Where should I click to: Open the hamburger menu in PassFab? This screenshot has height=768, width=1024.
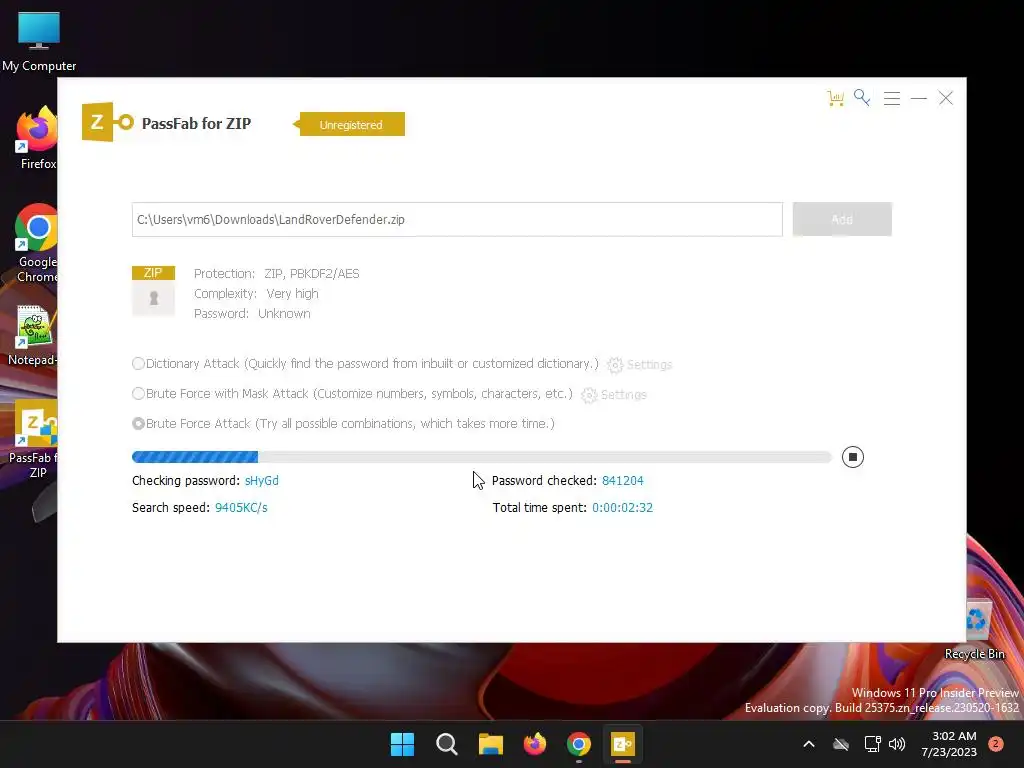click(x=891, y=99)
